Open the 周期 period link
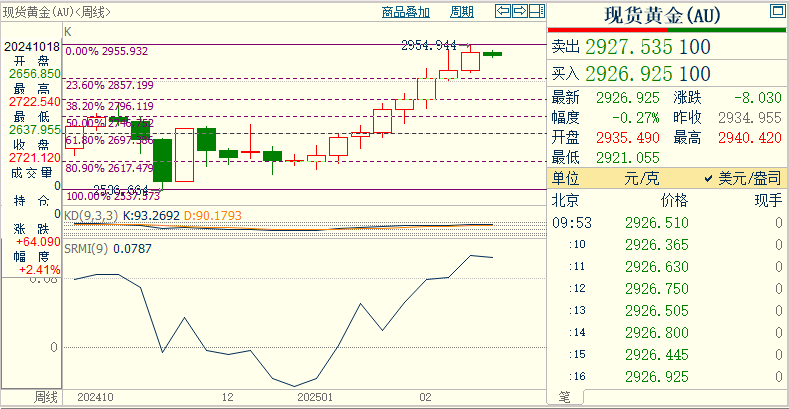The width and height of the screenshot is (789, 409). [x=461, y=12]
